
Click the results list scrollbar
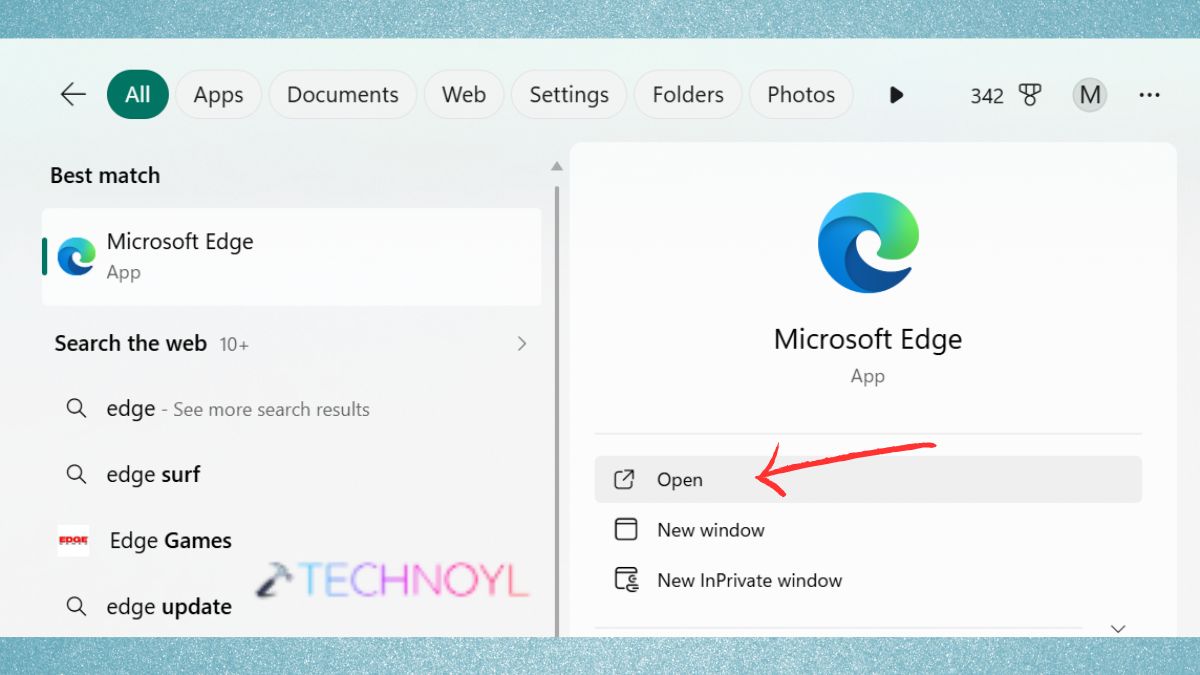(x=557, y=410)
